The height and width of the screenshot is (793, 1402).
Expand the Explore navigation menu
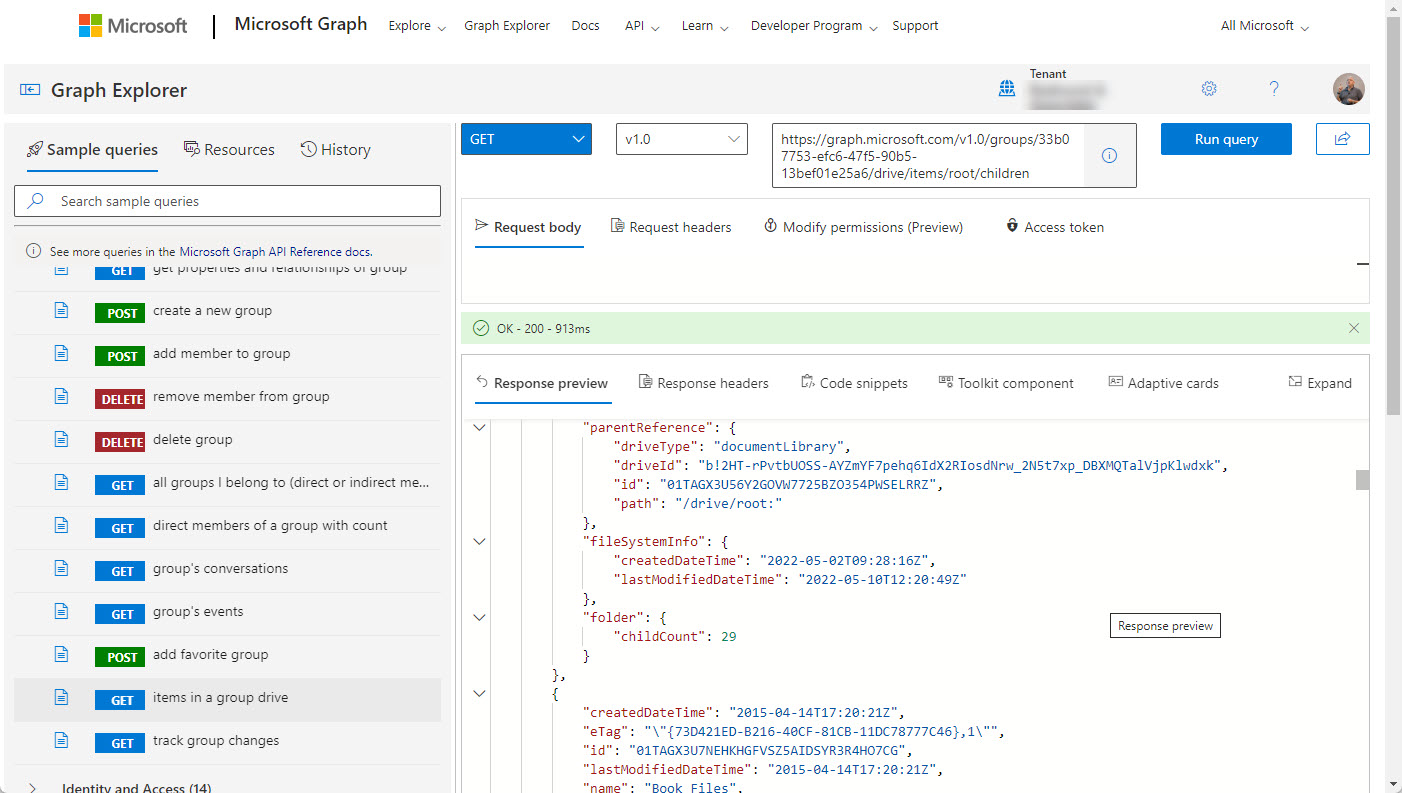[x=417, y=26]
